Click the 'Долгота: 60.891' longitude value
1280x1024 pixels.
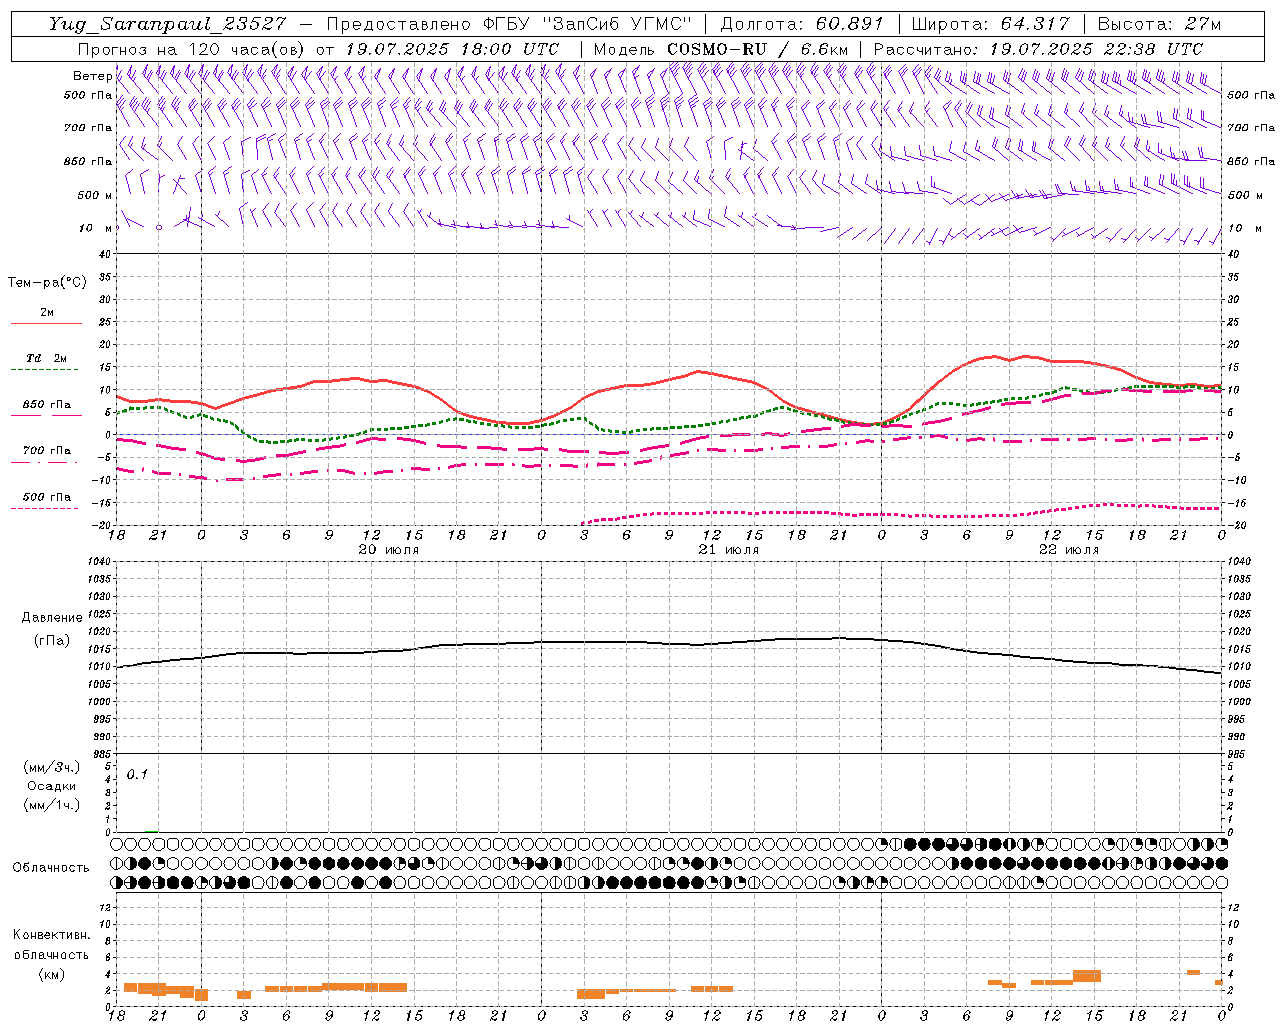coord(801,24)
